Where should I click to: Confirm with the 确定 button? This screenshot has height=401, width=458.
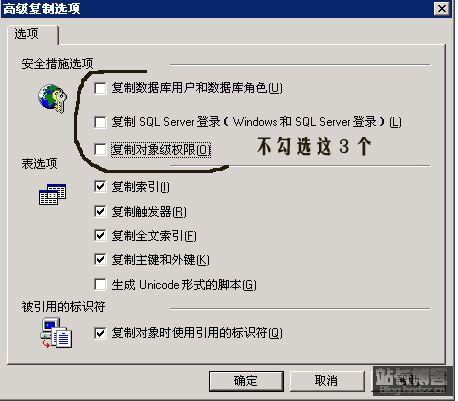pyautogui.click(x=246, y=381)
